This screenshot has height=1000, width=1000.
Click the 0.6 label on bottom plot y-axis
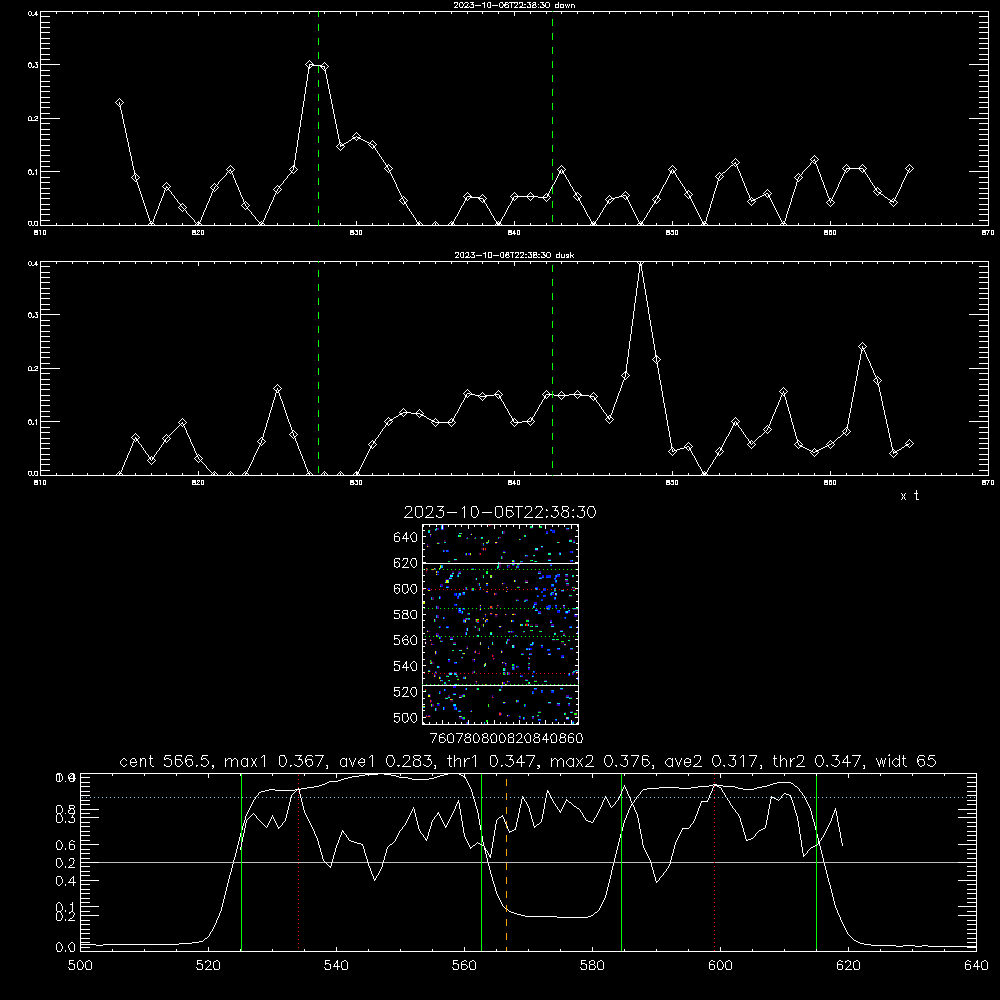(66, 845)
